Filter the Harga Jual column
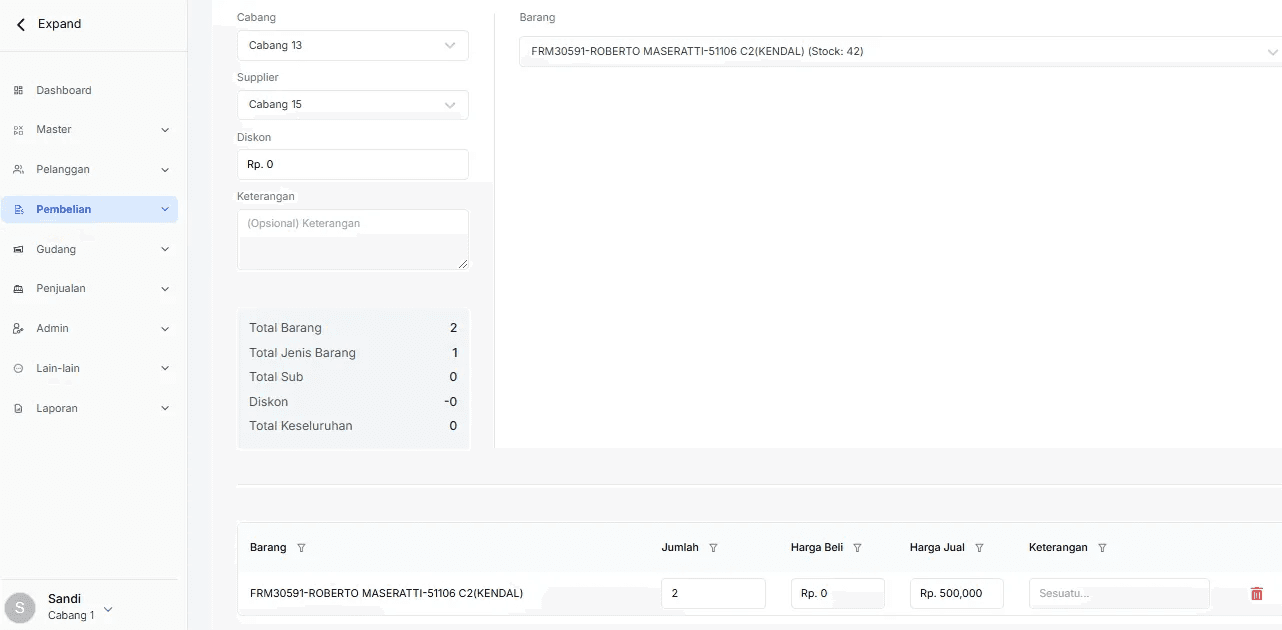 [x=979, y=548]
